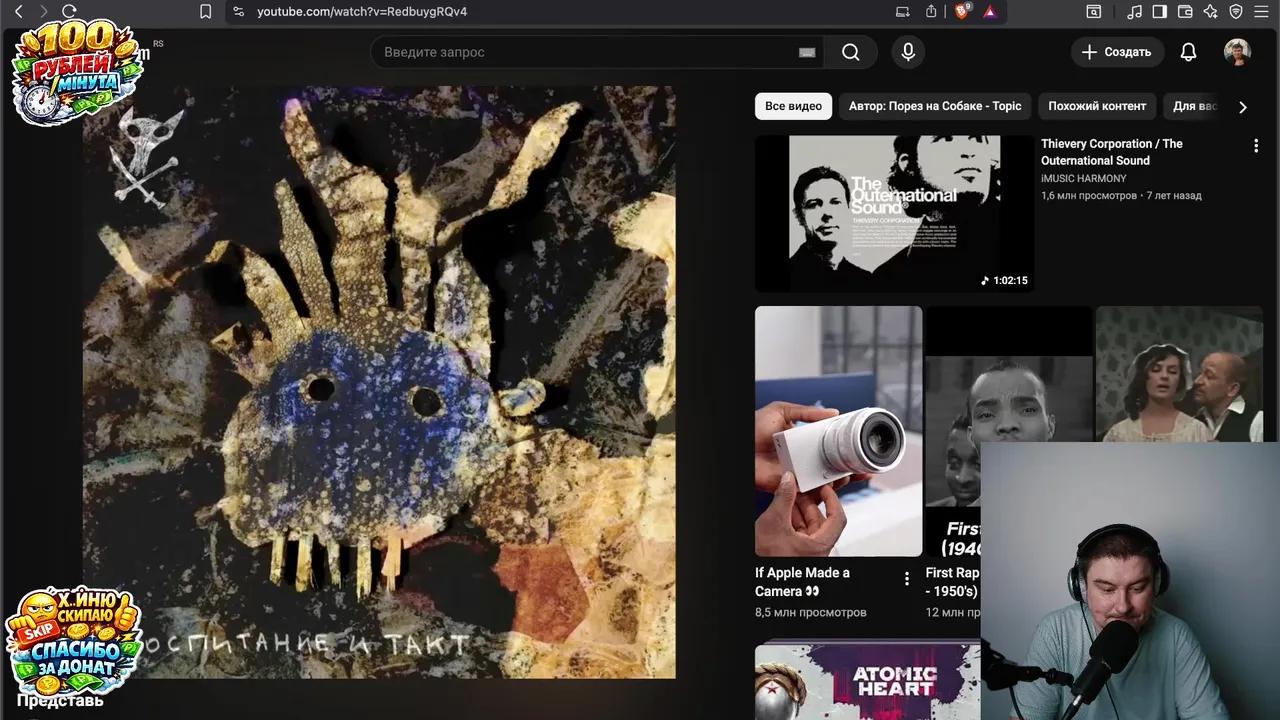
Task: Go back using the browser back arrow
Action: tap(18, 12)
